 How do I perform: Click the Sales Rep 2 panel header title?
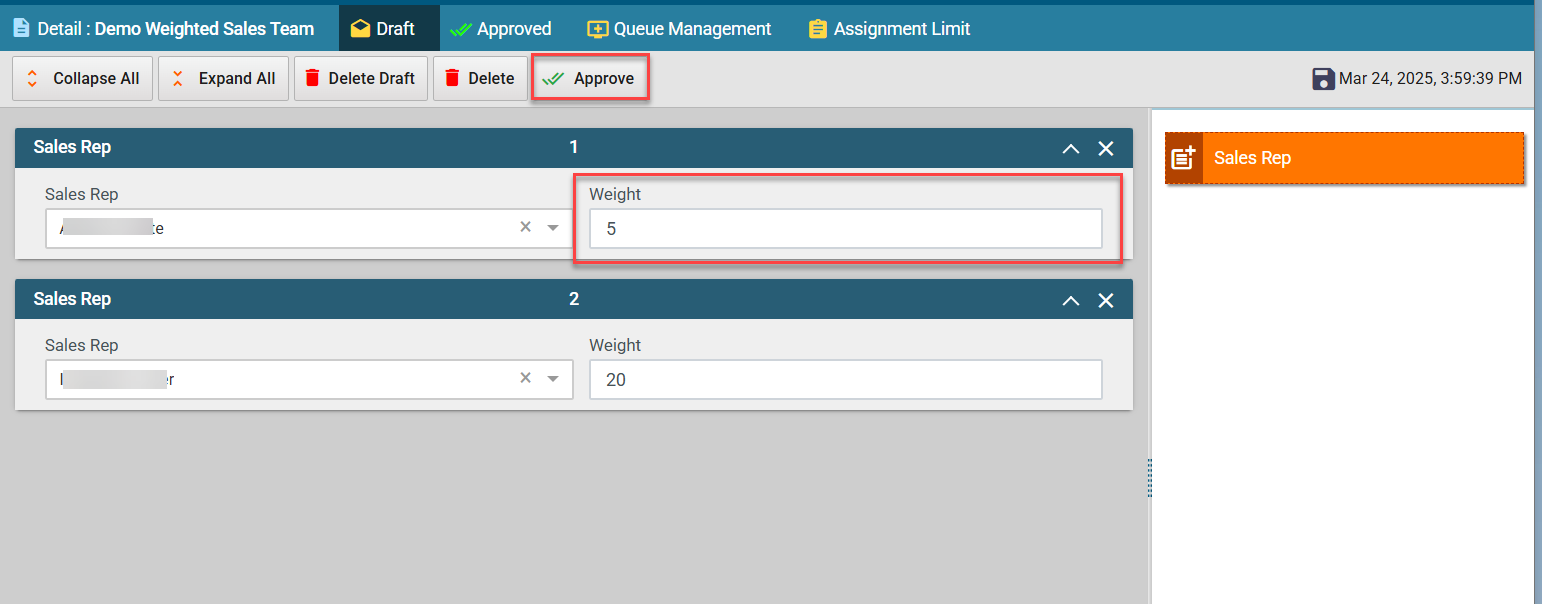tap(72, 299)
